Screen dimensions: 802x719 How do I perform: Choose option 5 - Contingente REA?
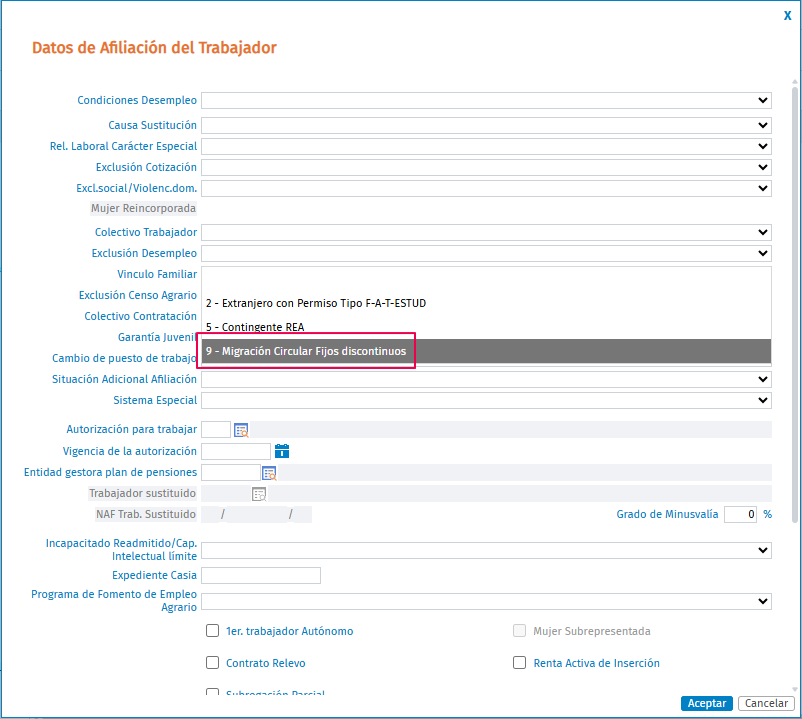(x=486, y=327)
